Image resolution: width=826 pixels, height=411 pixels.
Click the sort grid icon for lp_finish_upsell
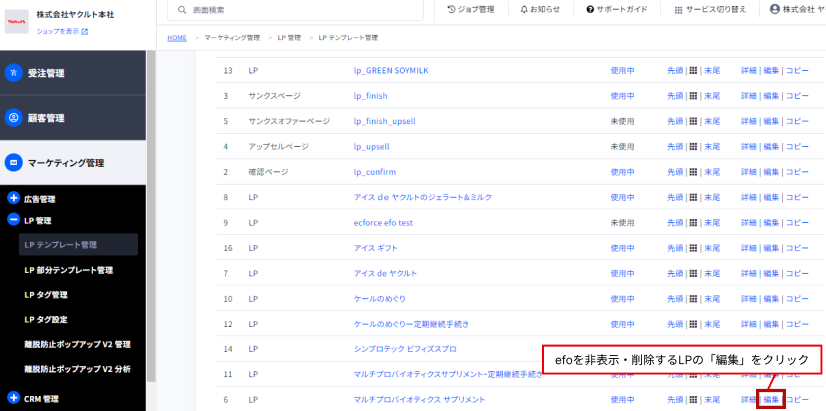pos(694,121)
